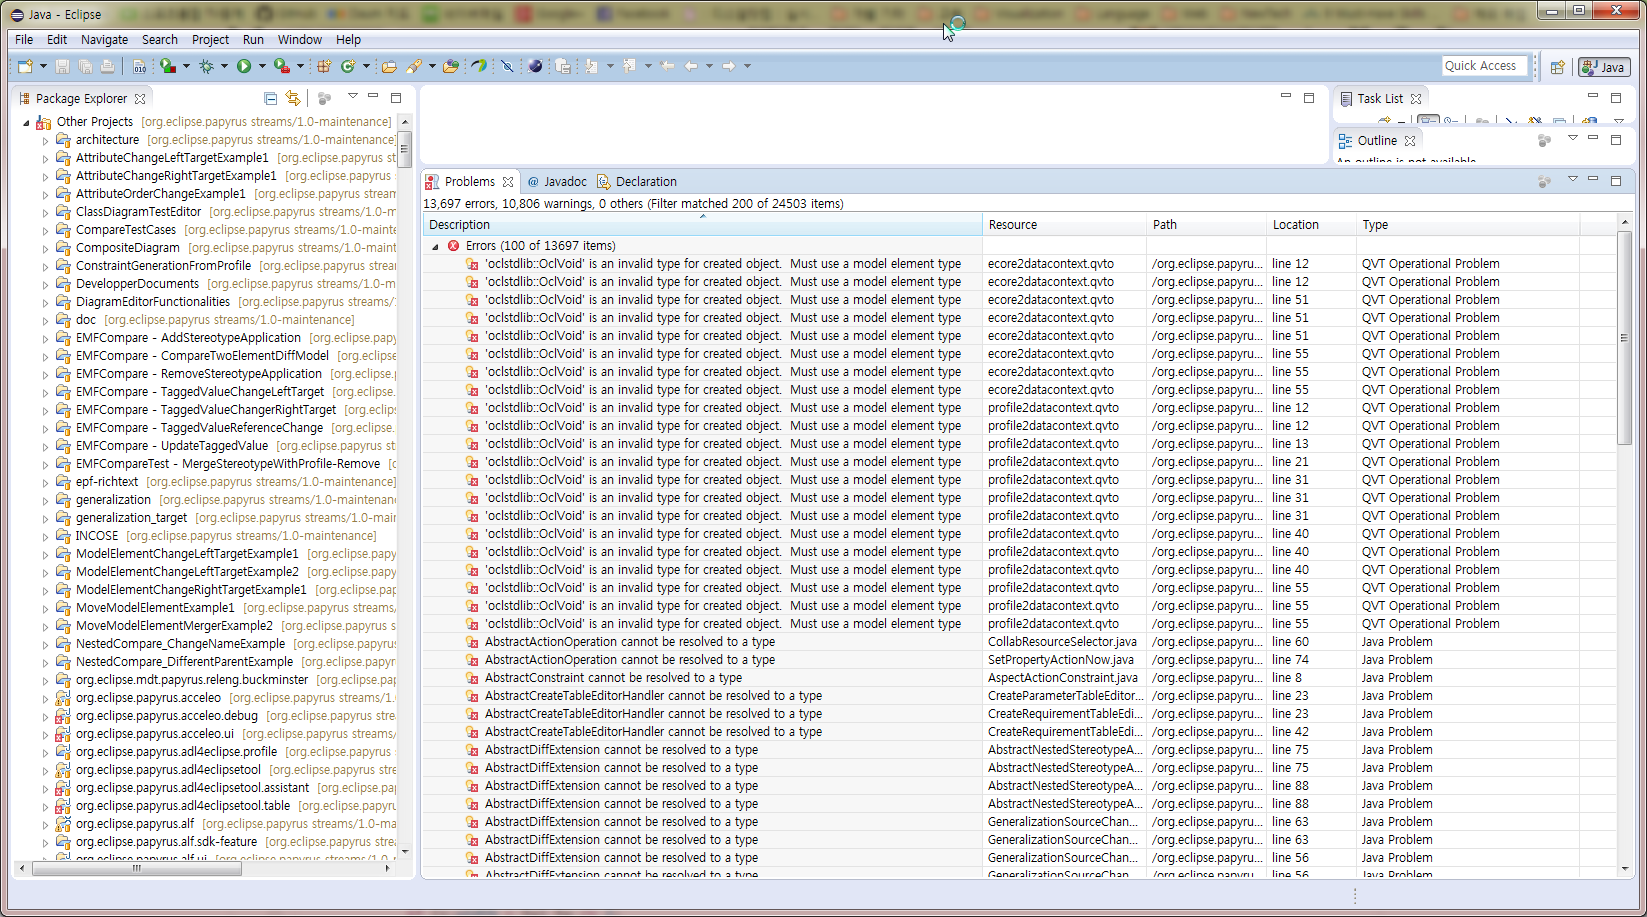Switch to the Javadoc tab
This screenshot has width=1647, height=917.
pos(557,182)
